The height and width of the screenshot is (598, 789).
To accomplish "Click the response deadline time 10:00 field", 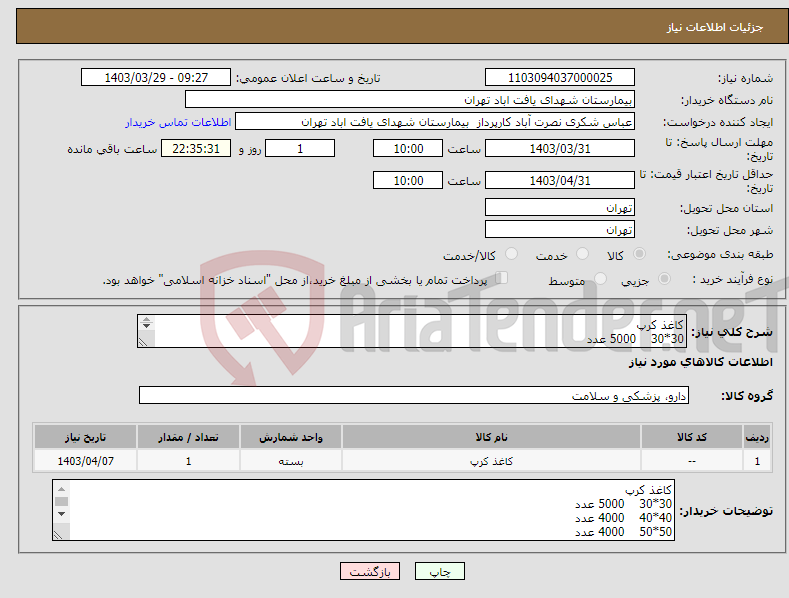I will (408, 148).
